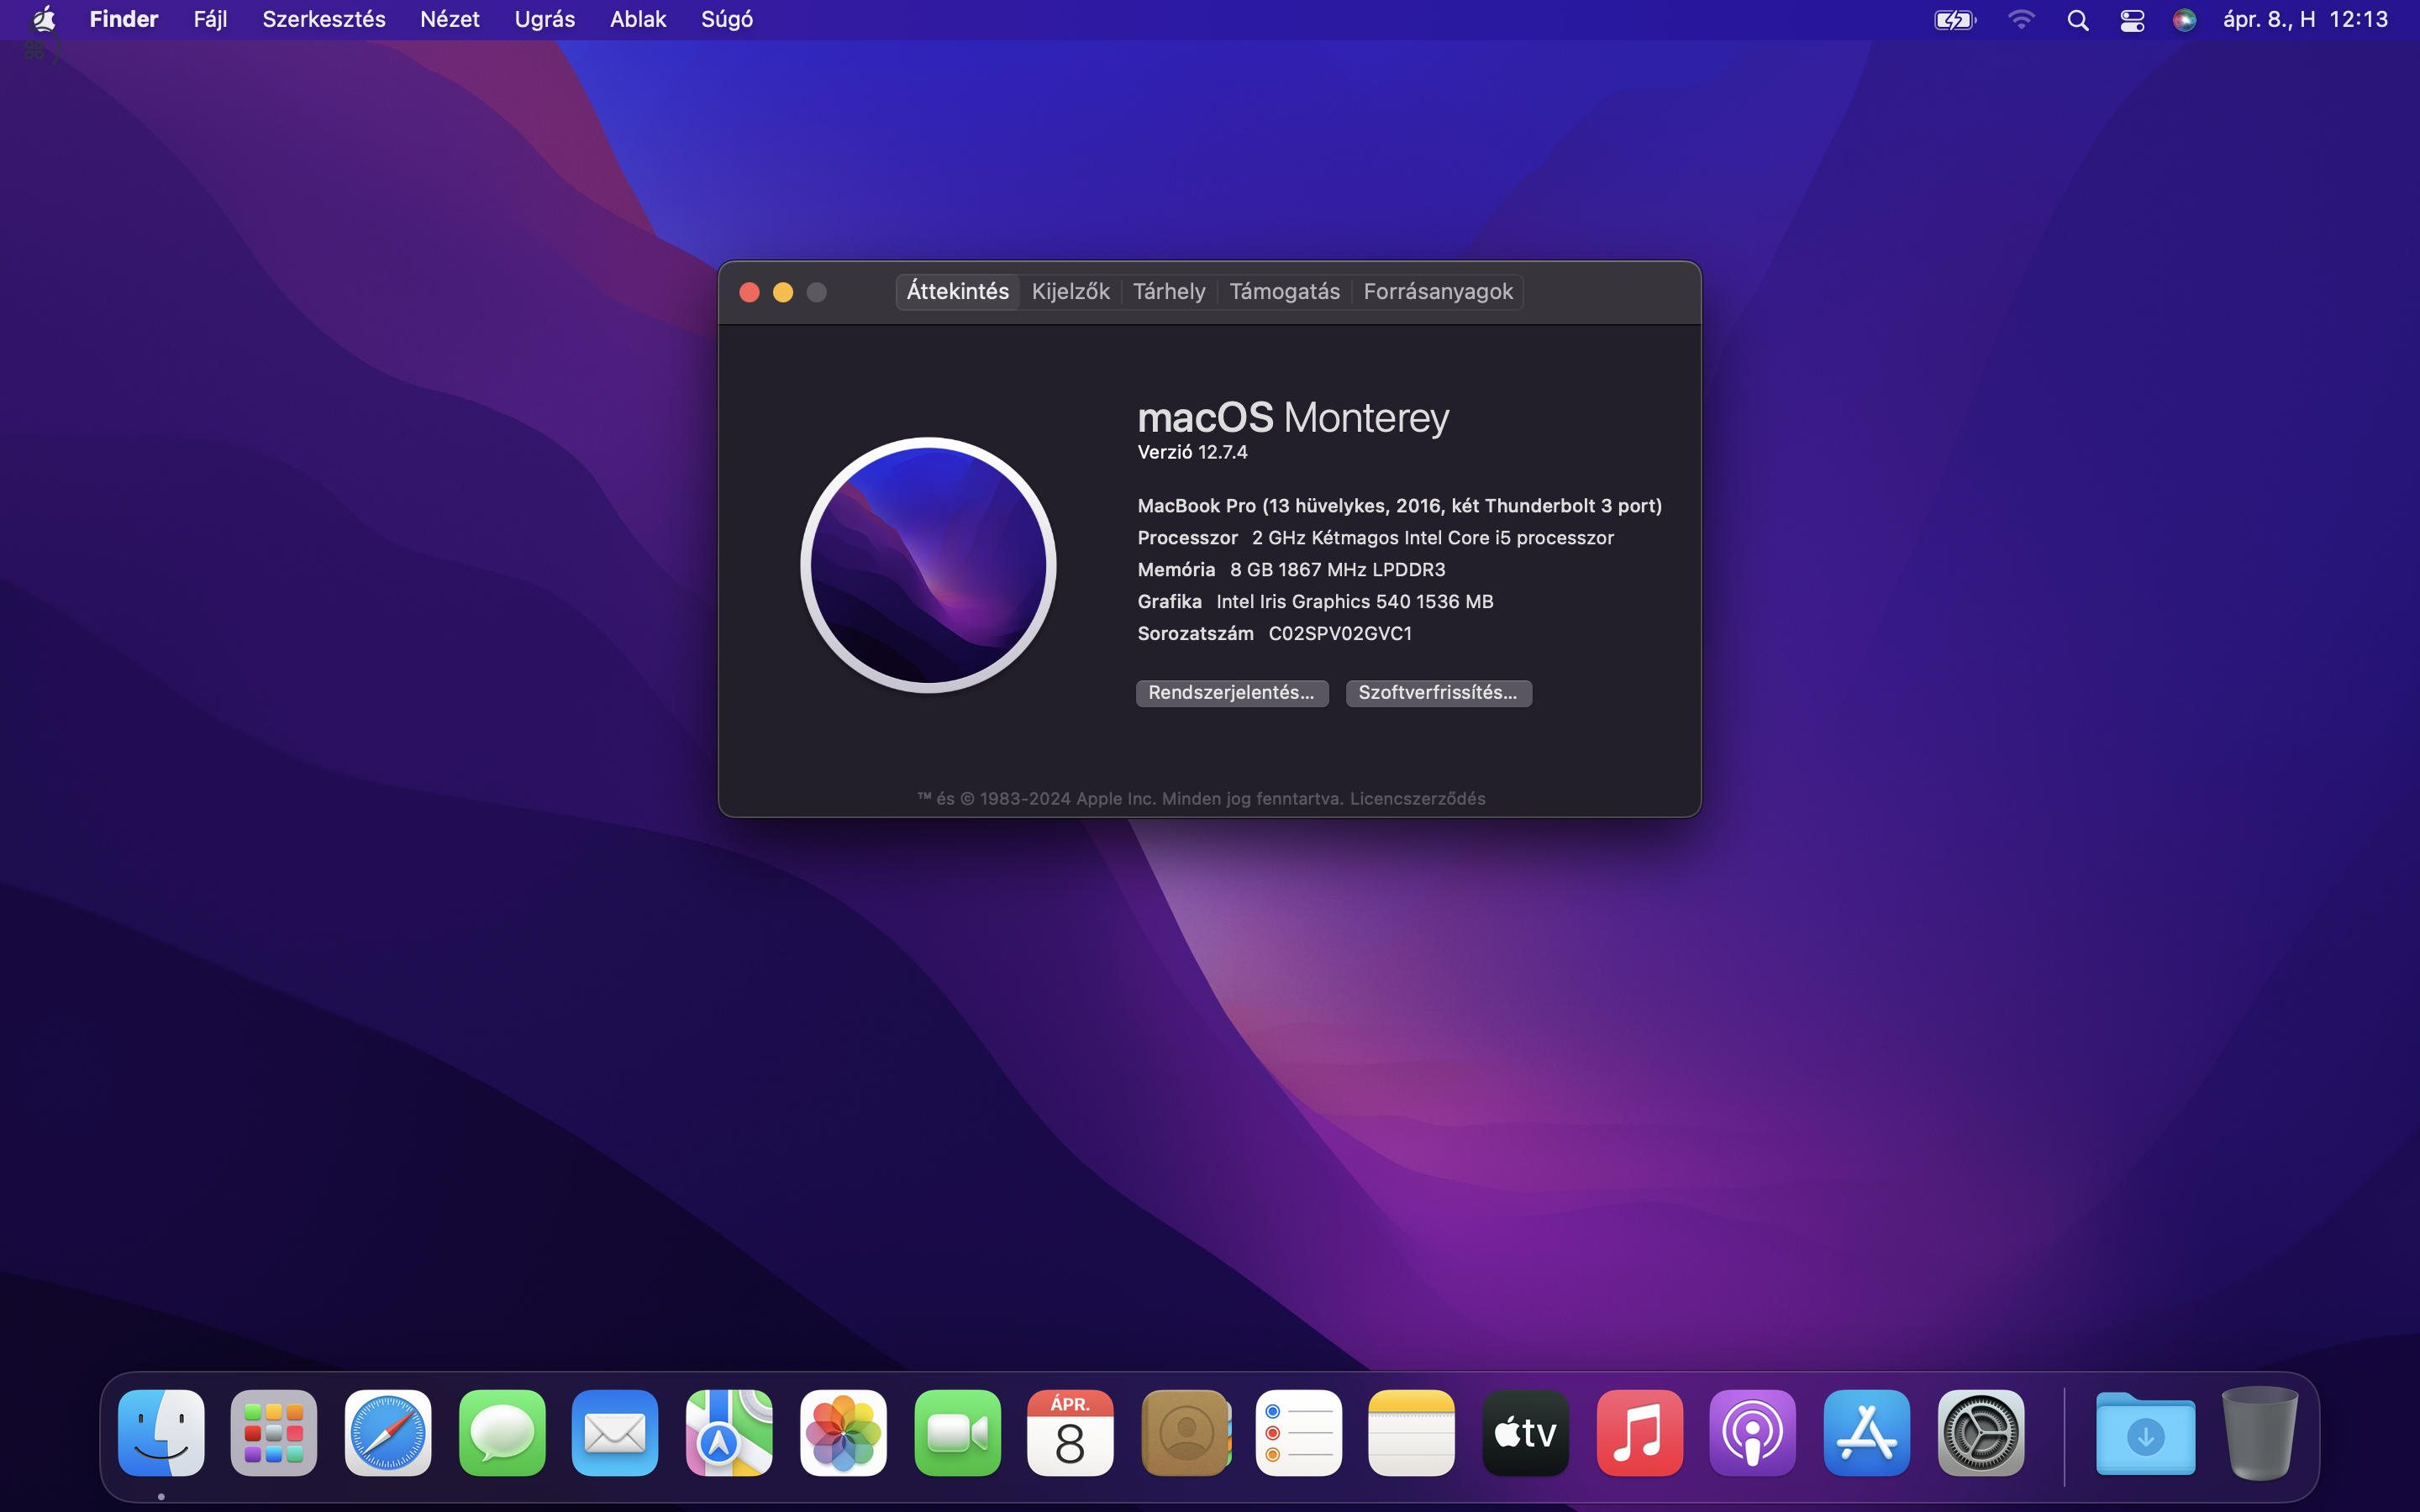Open Reminders app in the Dock

click(x=1298, y=1432)
